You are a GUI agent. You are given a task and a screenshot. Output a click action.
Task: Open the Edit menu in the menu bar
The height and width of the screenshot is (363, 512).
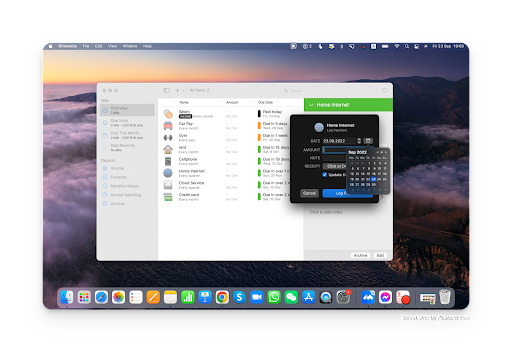click(x=98, y=46)
